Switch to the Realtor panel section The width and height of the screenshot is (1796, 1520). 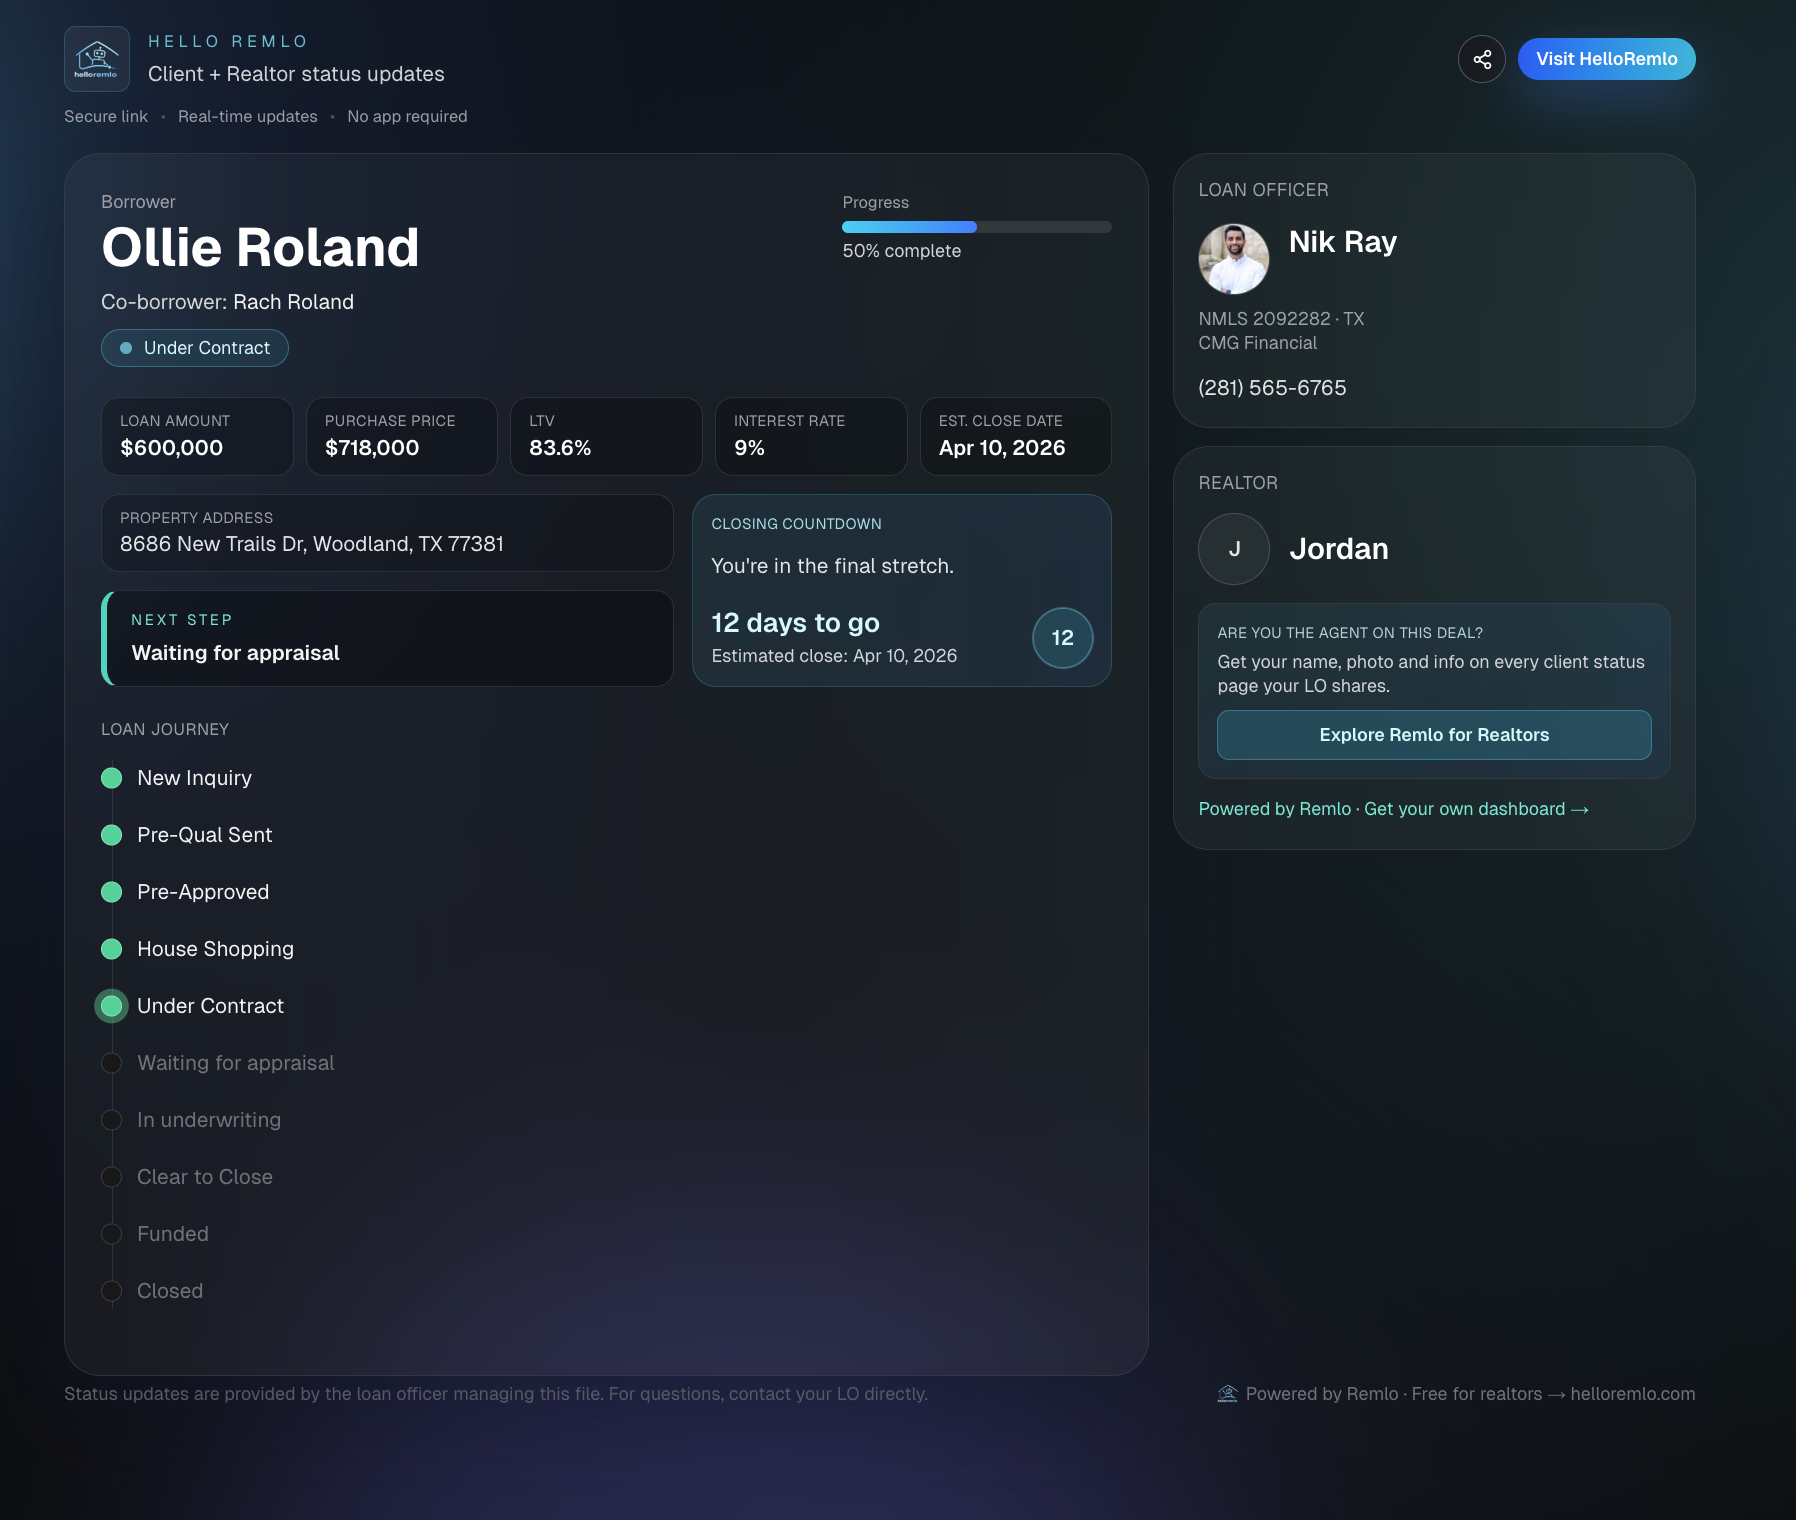pos(1238,483)
